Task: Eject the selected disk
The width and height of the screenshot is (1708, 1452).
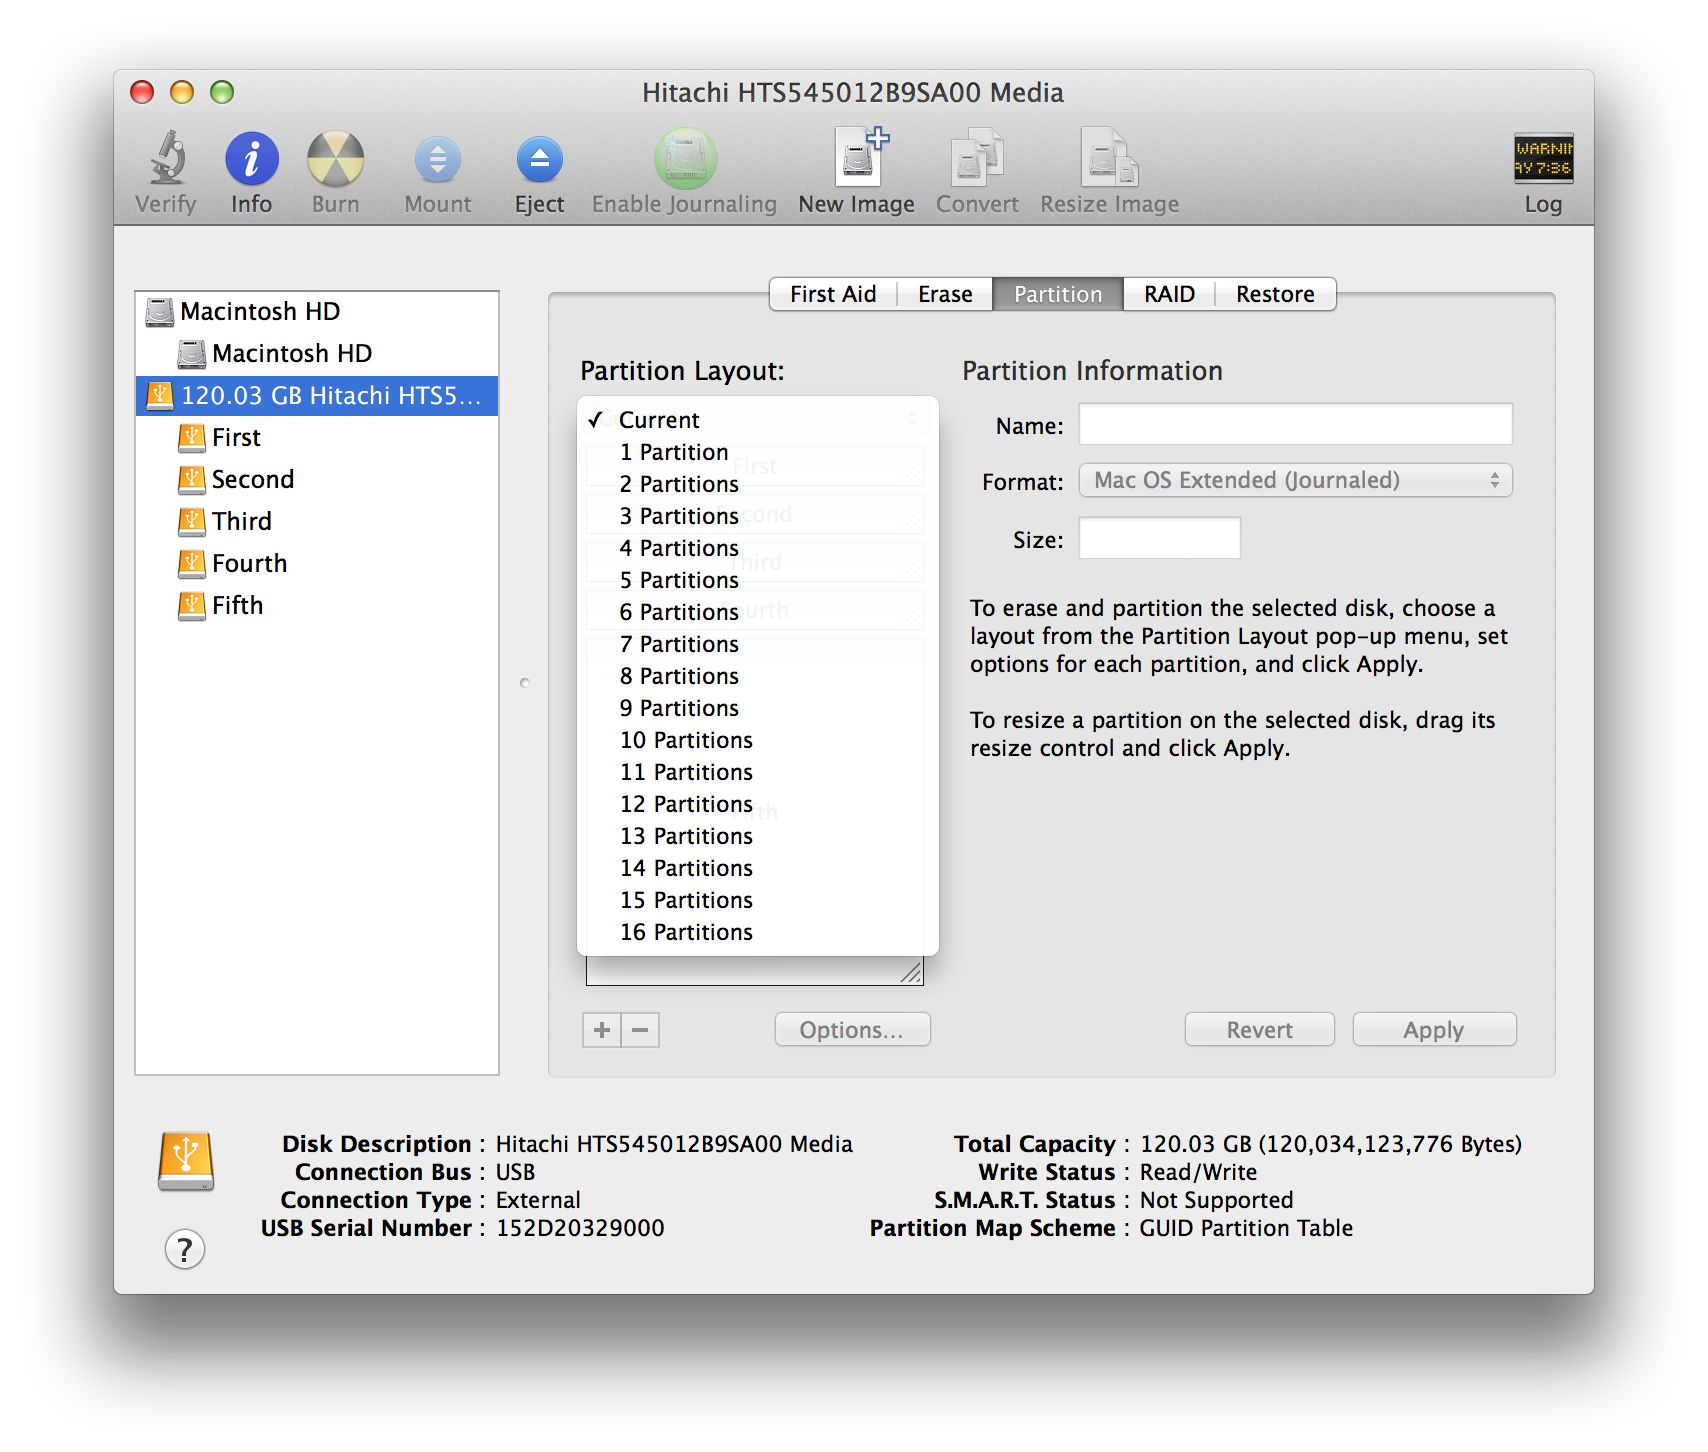Action: click(x=539, y=160)
